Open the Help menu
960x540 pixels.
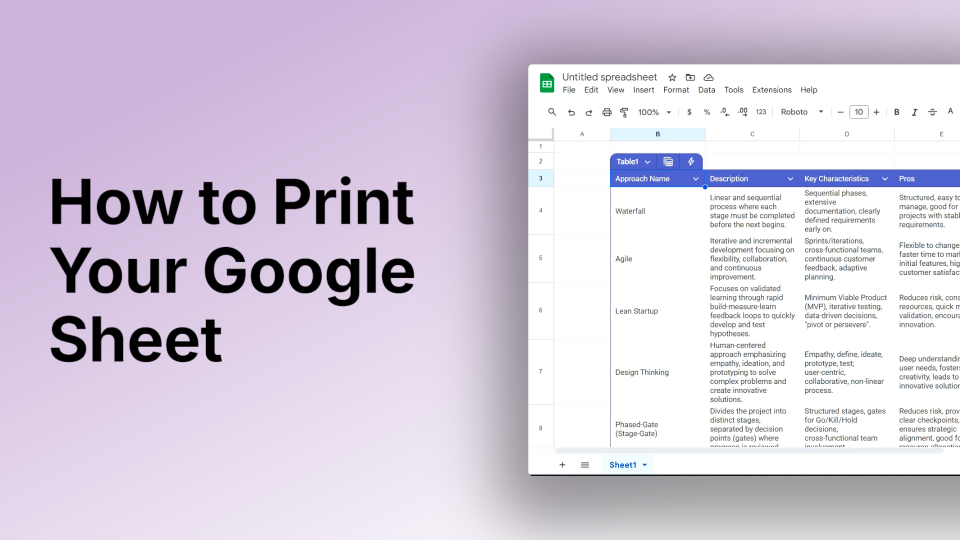(809, 90)
